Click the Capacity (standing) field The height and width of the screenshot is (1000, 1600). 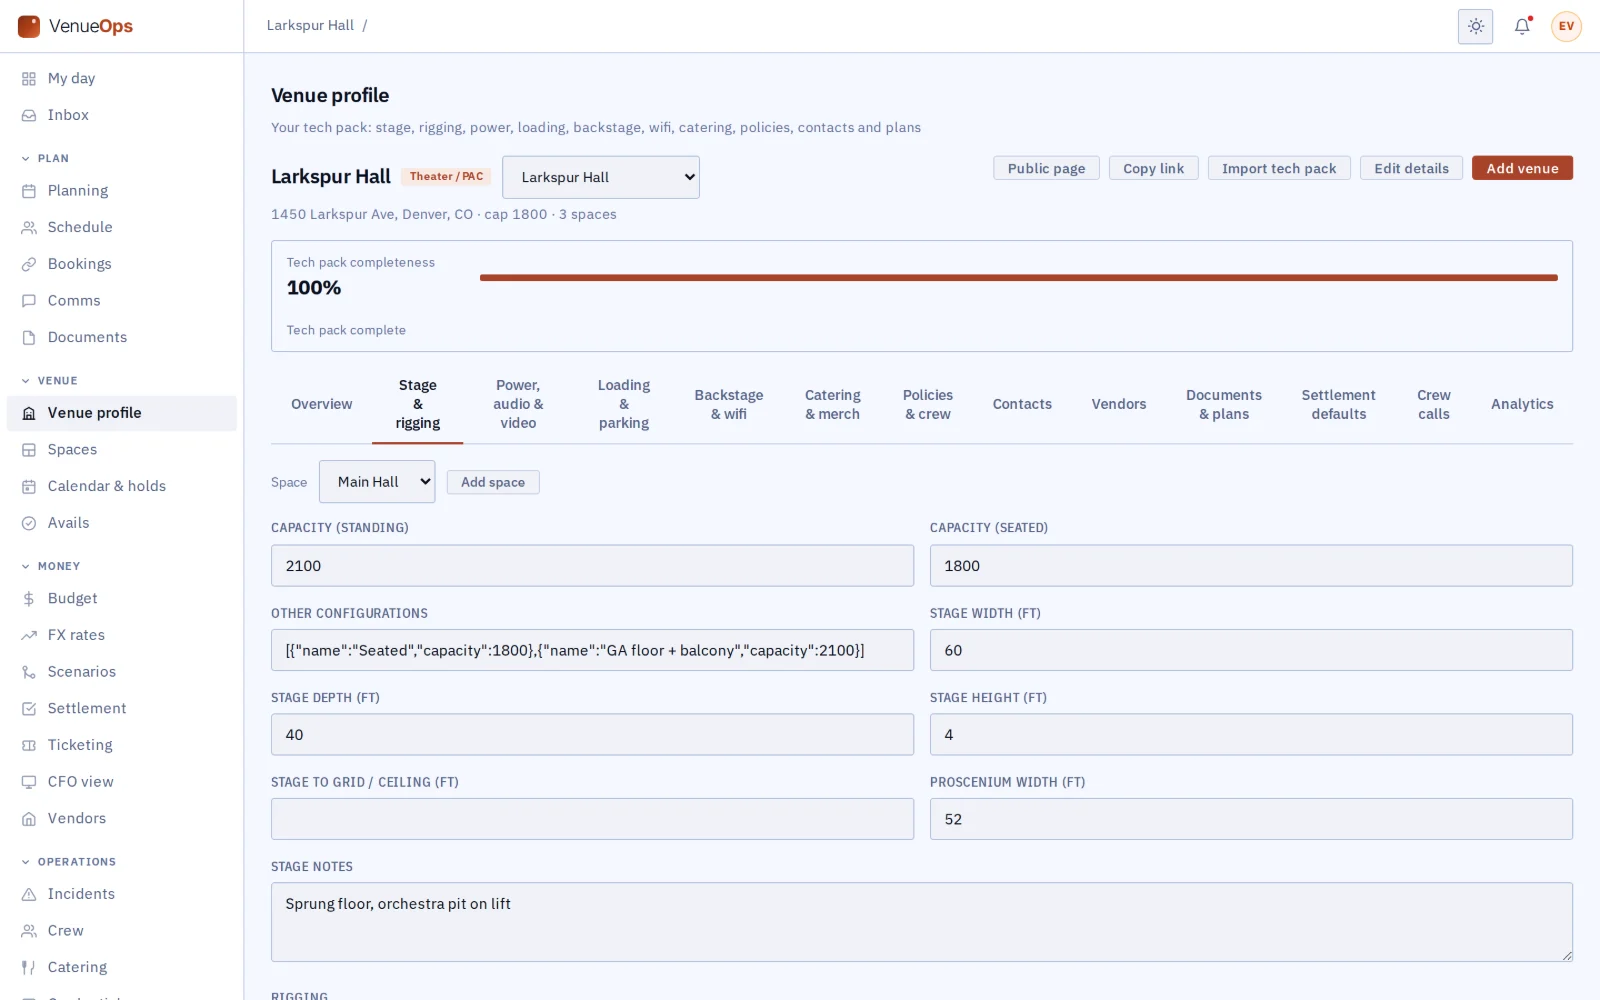click(x=592, y=566)
